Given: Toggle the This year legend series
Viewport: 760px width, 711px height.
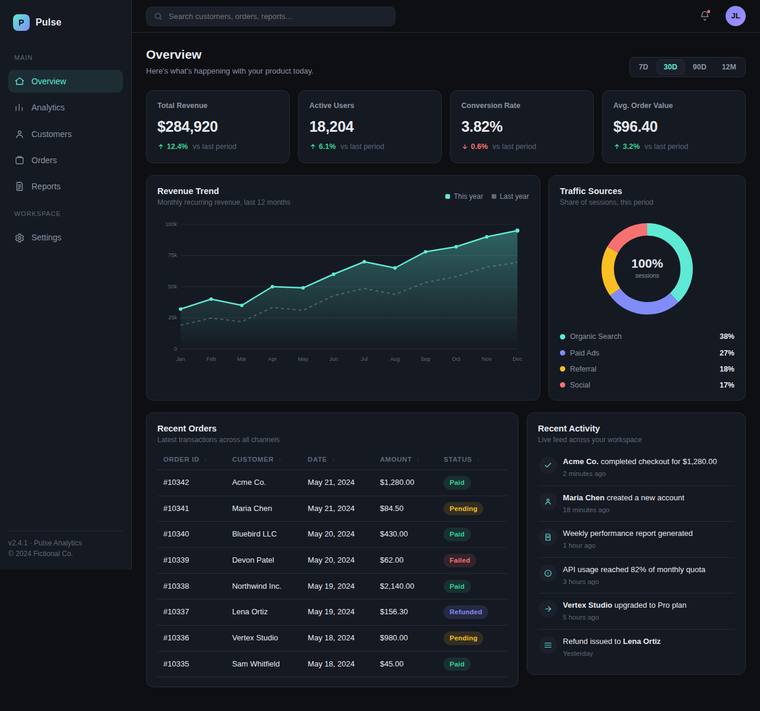Looking at the screenshot, I should click(x=464, y=196).
